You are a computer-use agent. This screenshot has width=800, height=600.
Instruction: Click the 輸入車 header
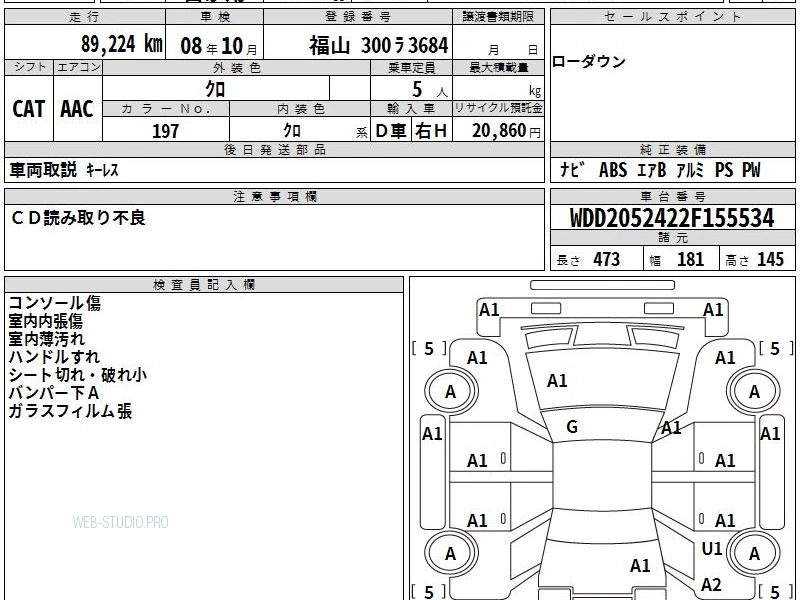point(411,109)
